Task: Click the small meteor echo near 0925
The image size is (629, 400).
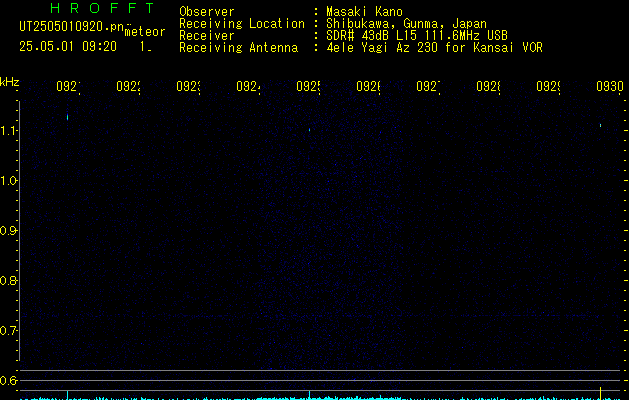Action: pos(309,130)
